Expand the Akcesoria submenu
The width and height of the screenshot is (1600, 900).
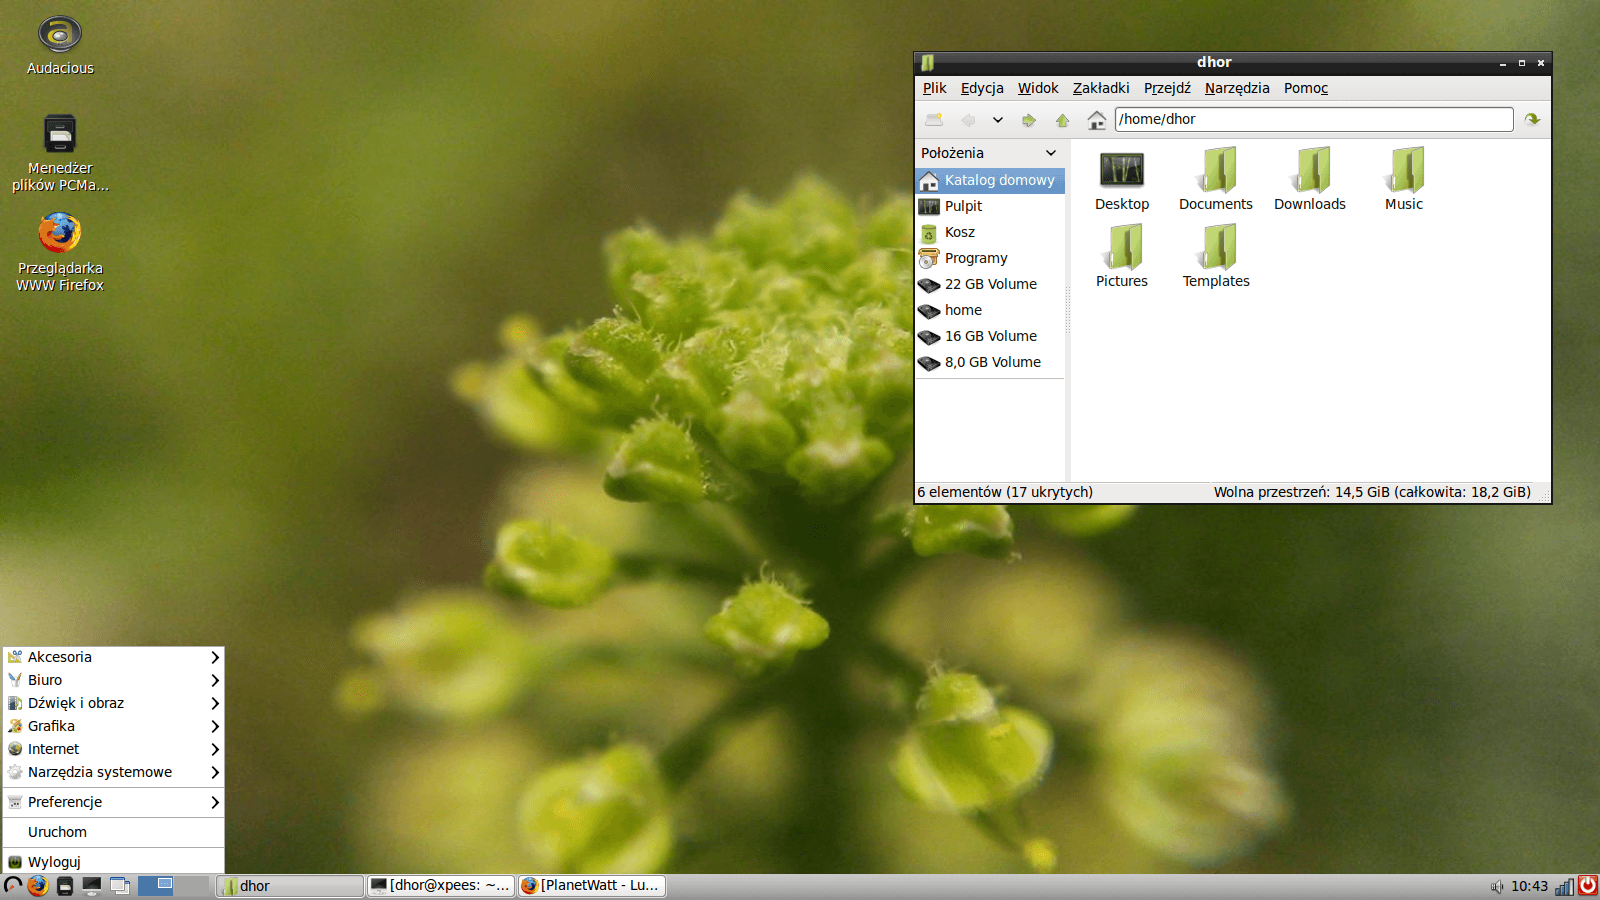(x=113, y=657)
